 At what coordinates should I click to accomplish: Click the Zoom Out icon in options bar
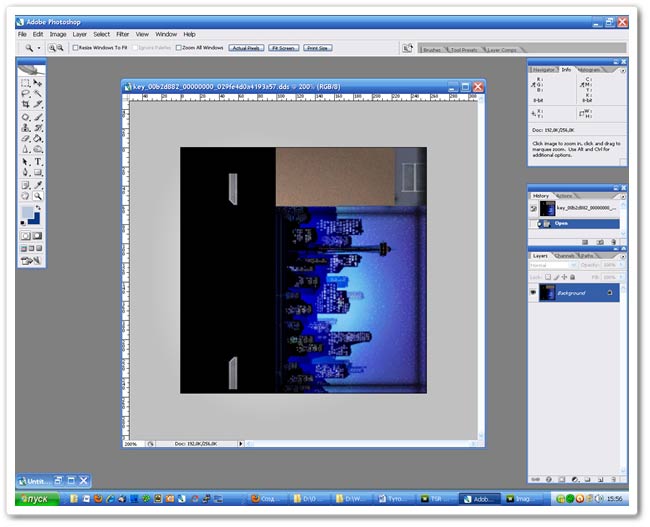click(x=59, y=47)
